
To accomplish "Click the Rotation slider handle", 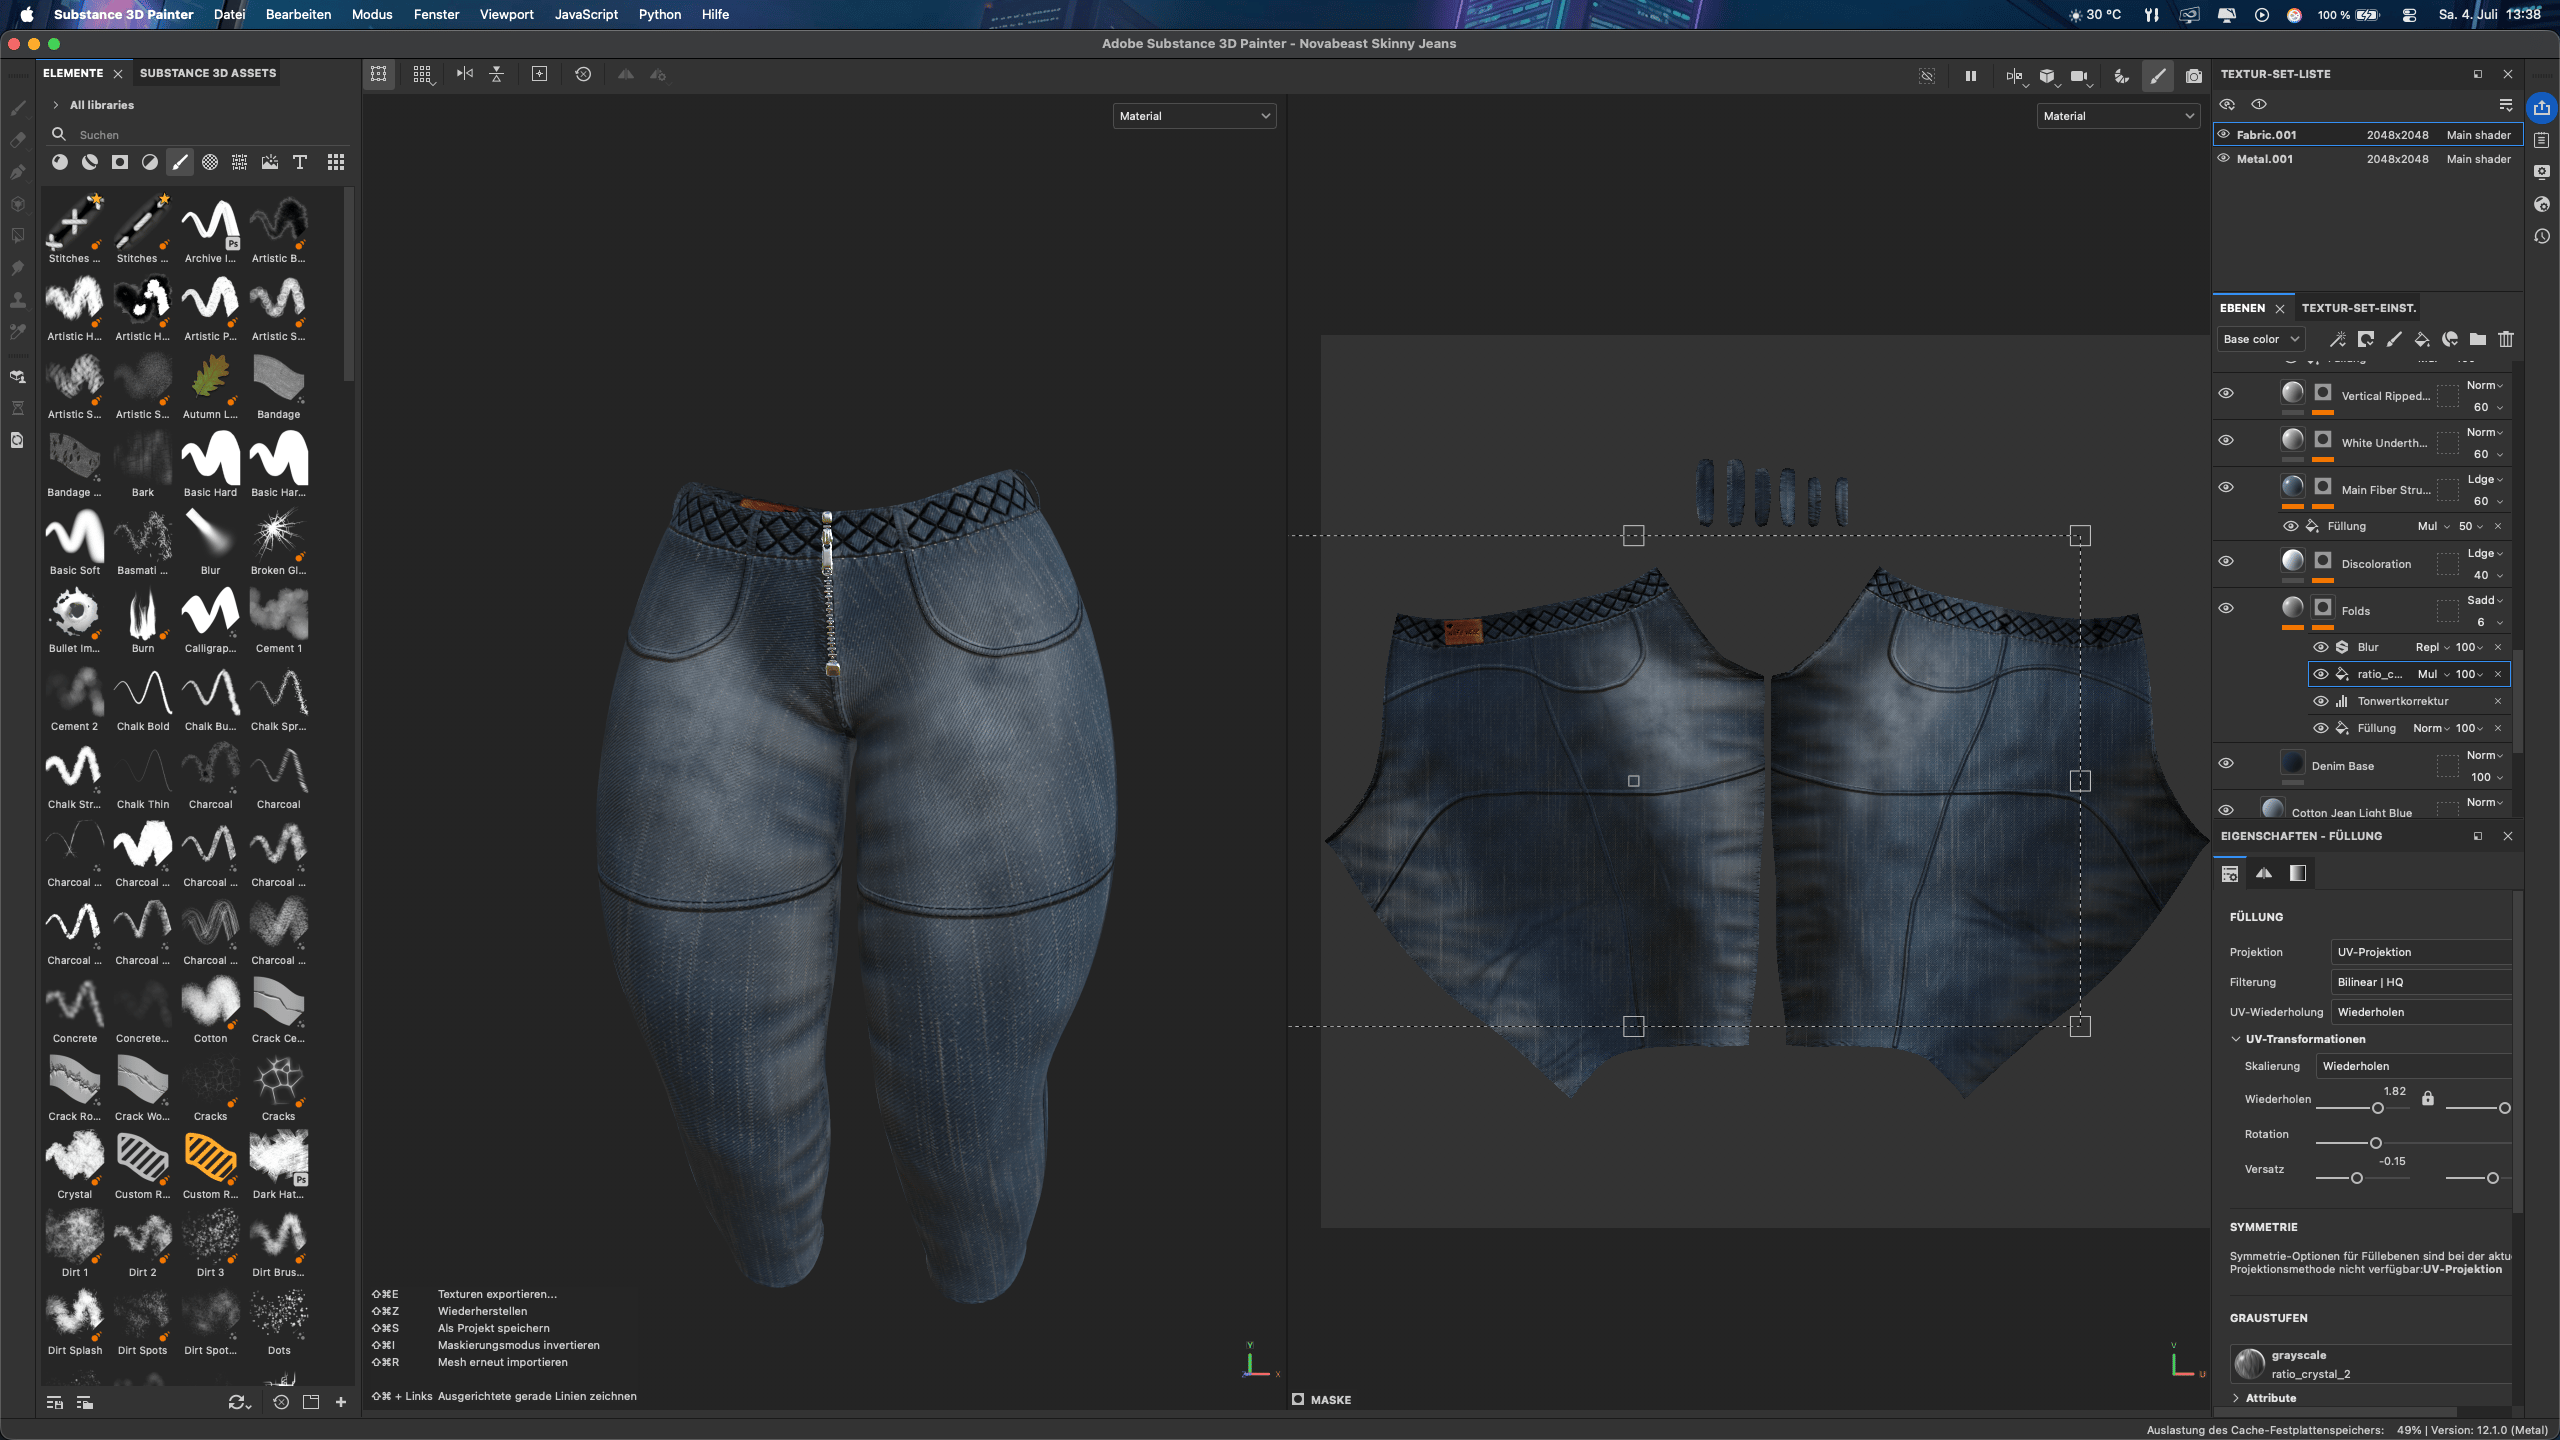I will 2376,1143.
